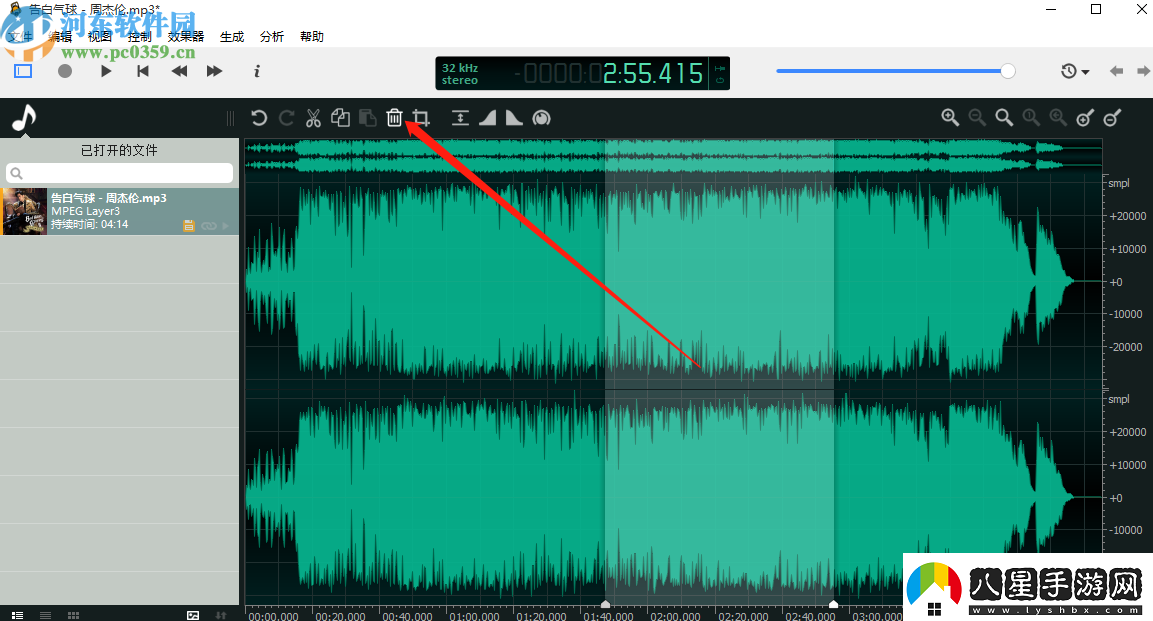
Task: Switch file list to grid view
Action: (x=73, y=614)
